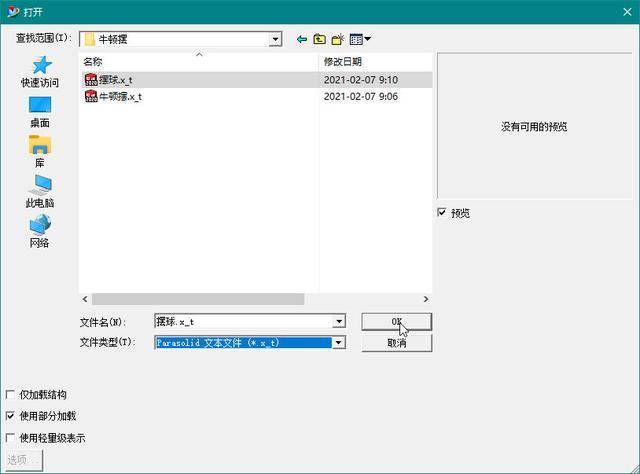
Task: Click the 牛顿摆.x_t file icon
Action: click(x=91, y=96)
